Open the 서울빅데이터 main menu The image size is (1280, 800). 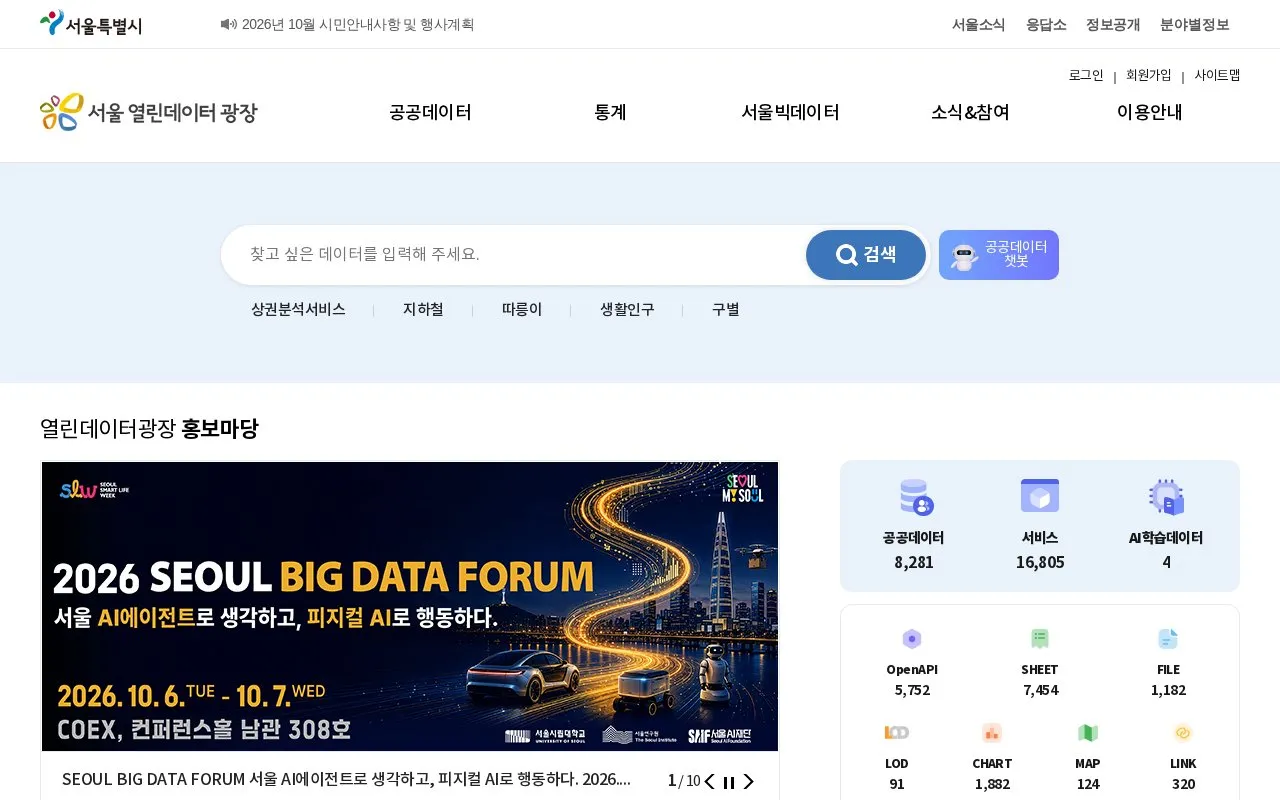[790, 112]
